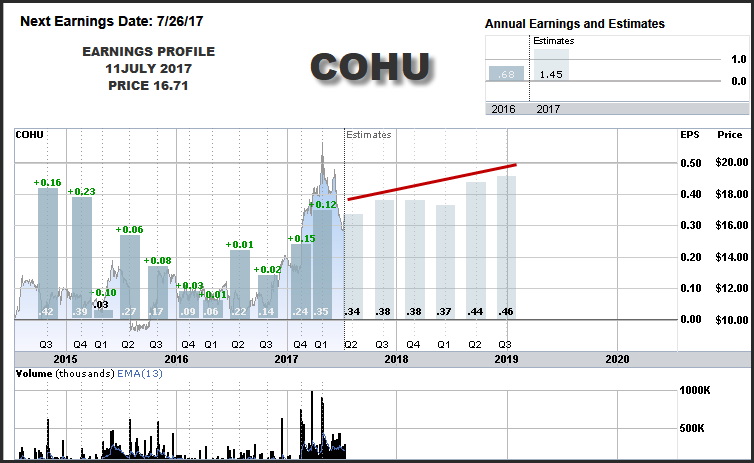Click the .42 EPS bar value
The height and width of the screenshot is (463, 754).
(47, 312)
